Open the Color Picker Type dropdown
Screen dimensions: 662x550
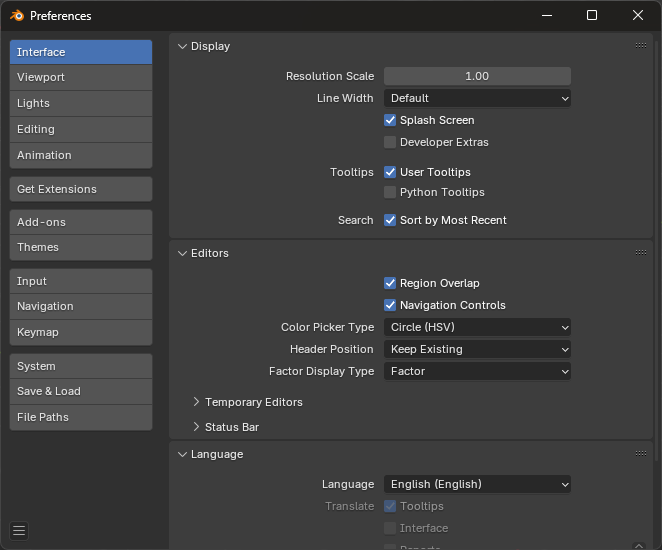coord(477,327)
